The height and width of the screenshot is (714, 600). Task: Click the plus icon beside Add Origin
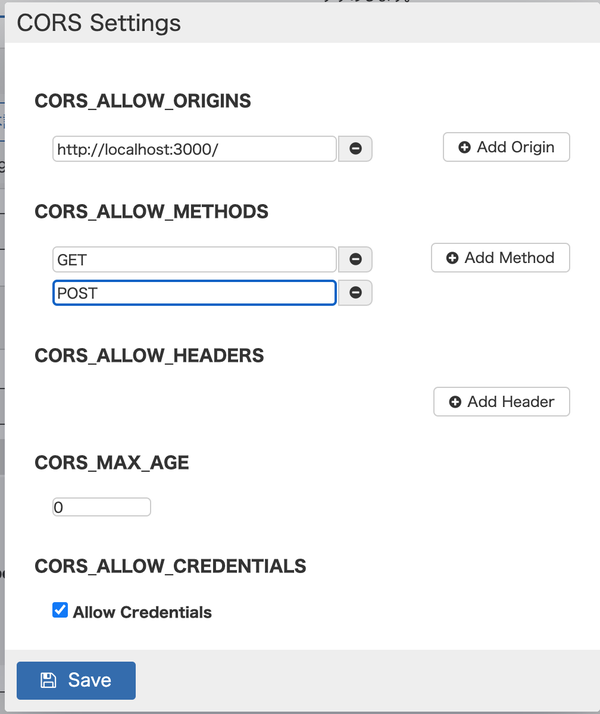pos(464,147)
